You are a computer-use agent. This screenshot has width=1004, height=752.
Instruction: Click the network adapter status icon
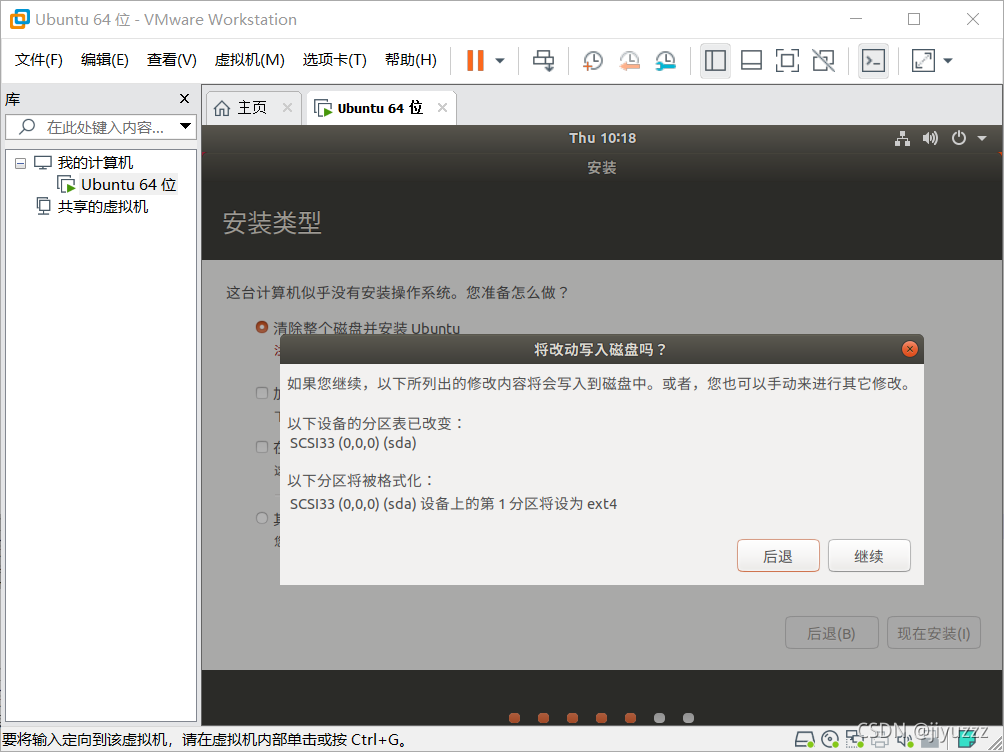[856, 739]
